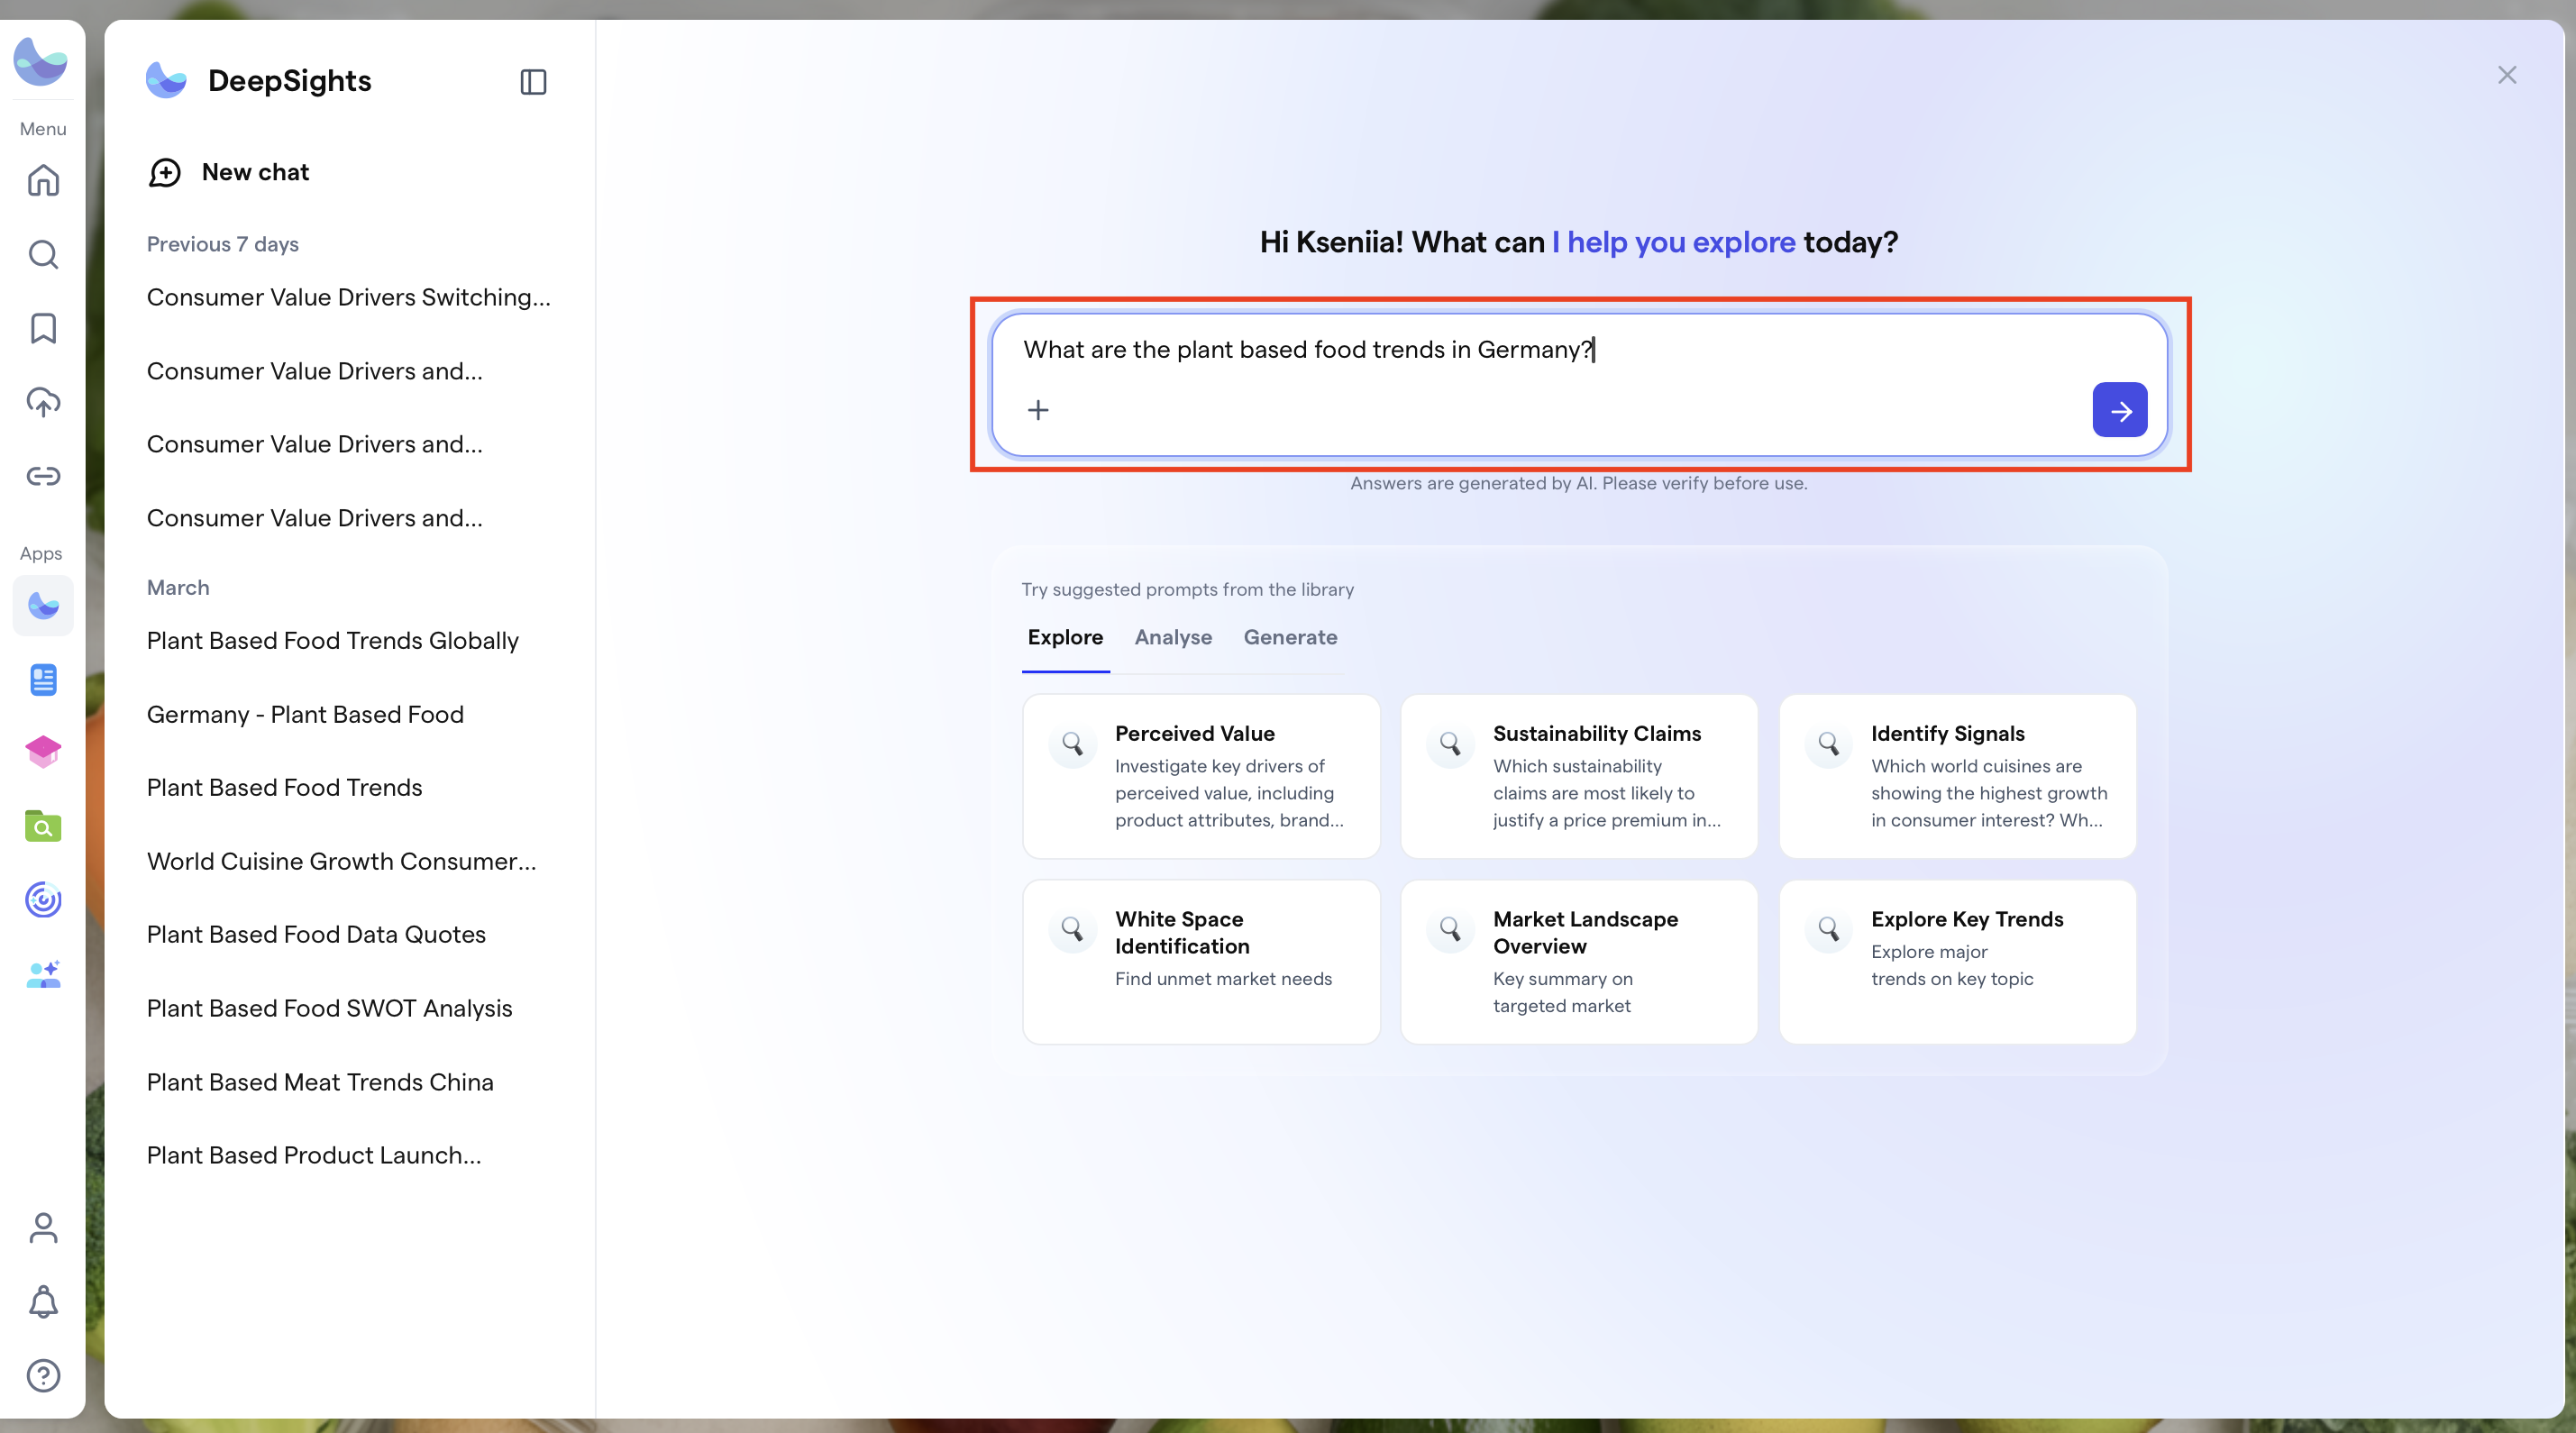The height and width of the screenshot is (1433, 2576).
Task: Click the logo at top of left rail
Action: point(41,61)
